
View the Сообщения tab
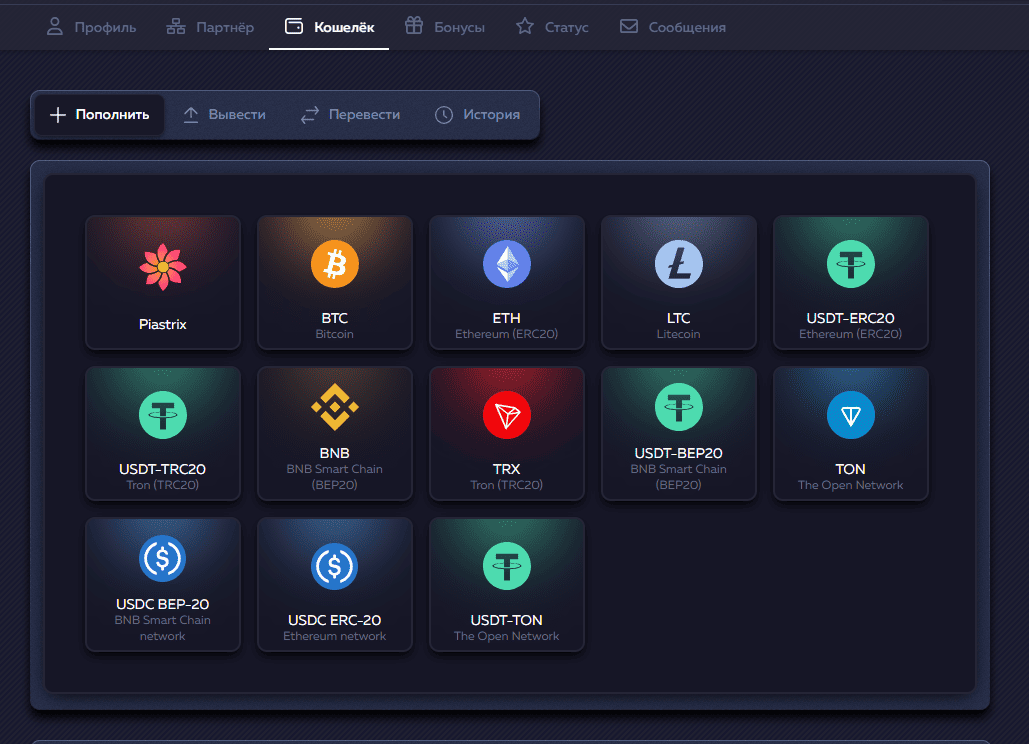click(x=673, y=27)
